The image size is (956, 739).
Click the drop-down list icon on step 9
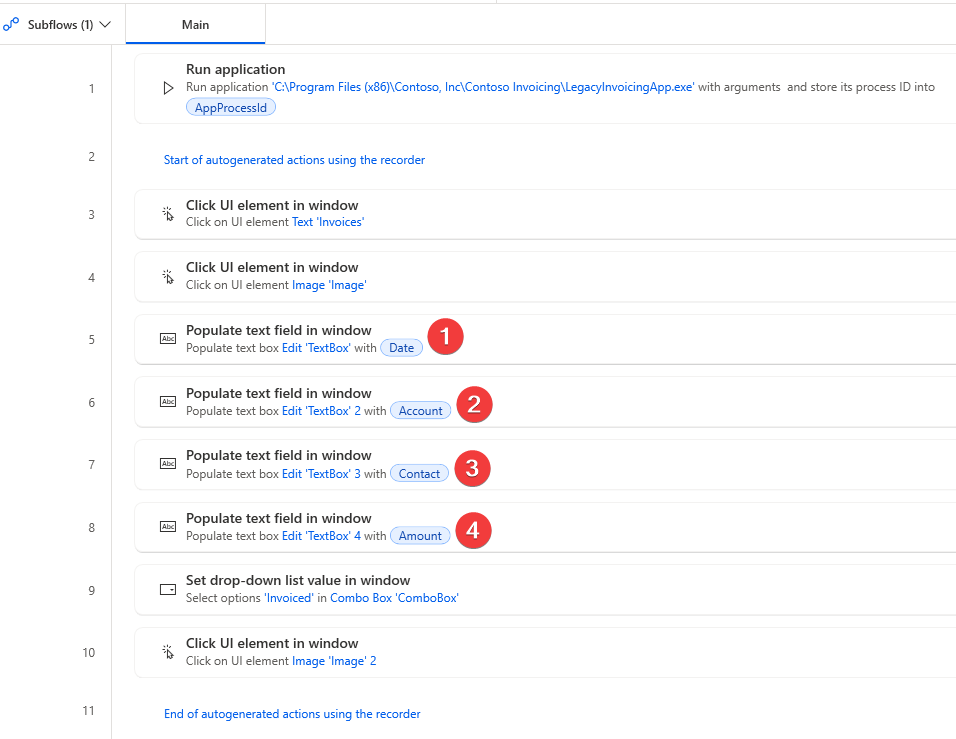click(168, 590)
